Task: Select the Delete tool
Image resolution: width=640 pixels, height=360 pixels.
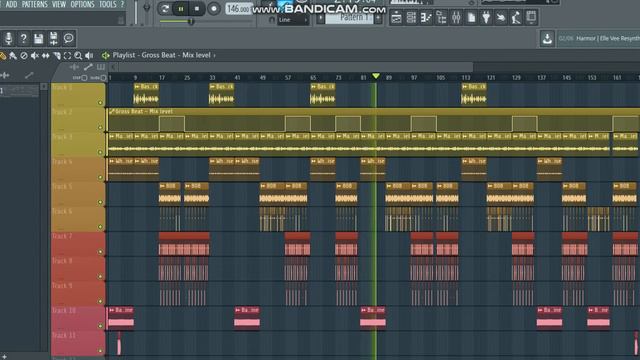Action: (x=24, y=56)
